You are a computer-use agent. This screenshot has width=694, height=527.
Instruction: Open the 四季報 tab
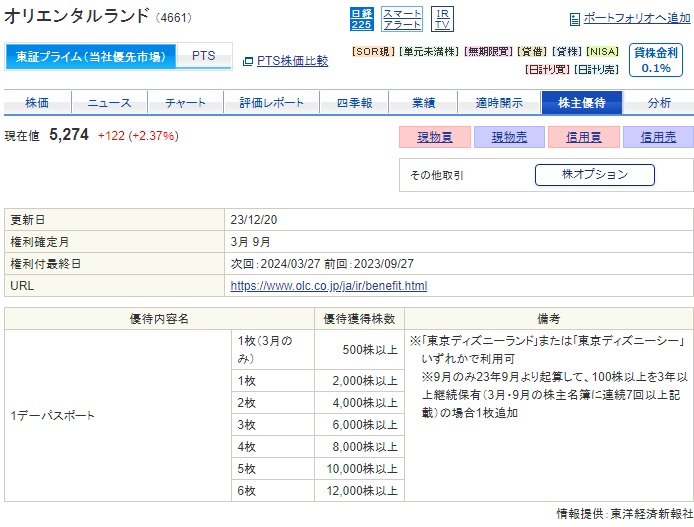pyautogui.click(x=354, y=103)
